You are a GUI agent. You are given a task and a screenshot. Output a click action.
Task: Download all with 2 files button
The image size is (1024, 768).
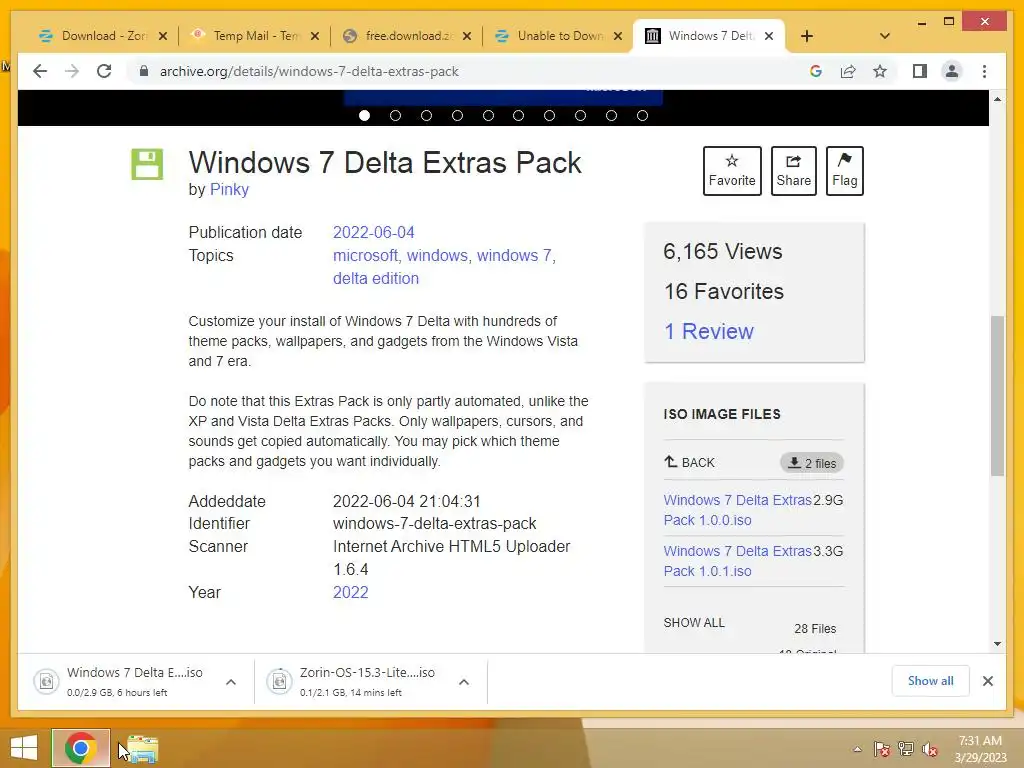coord(812,463)
